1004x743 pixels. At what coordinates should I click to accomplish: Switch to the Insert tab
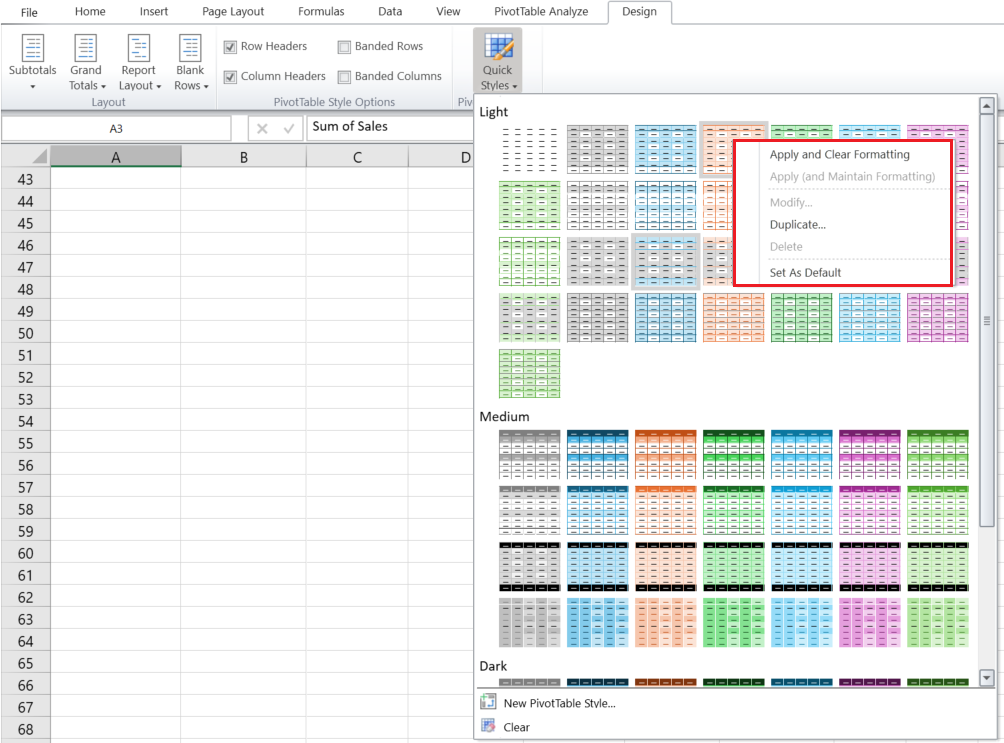[x=154, y=12]
